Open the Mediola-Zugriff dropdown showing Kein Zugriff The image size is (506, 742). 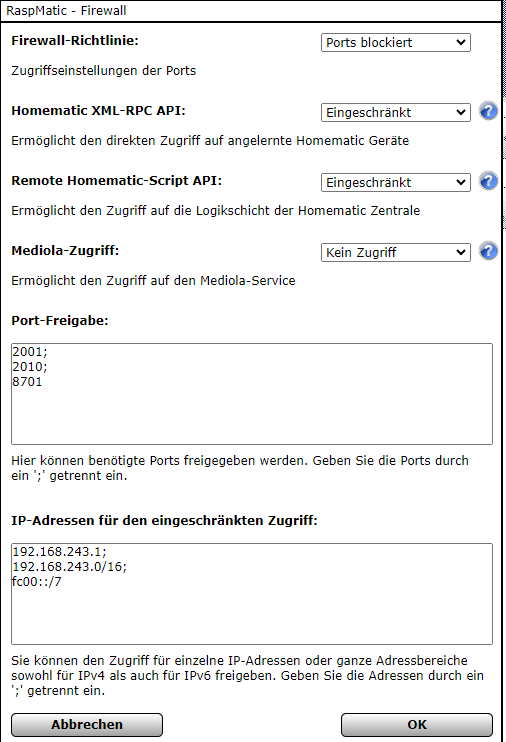[396, 253]
